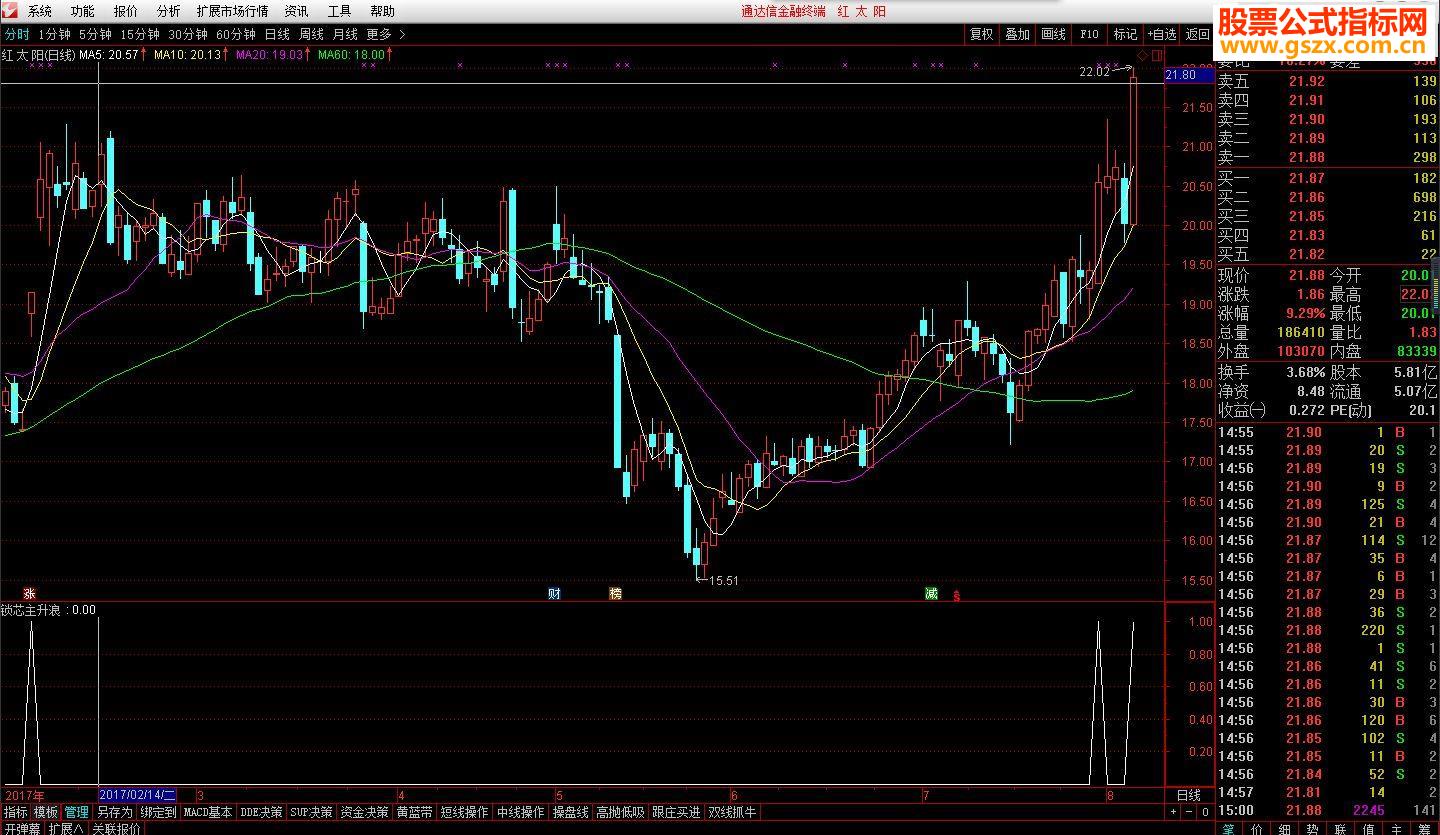Image resolution: width=1440 pixels, height=835 pixels.
Task: Click the blue 财 marker below the chart
Action: (554, 594)
